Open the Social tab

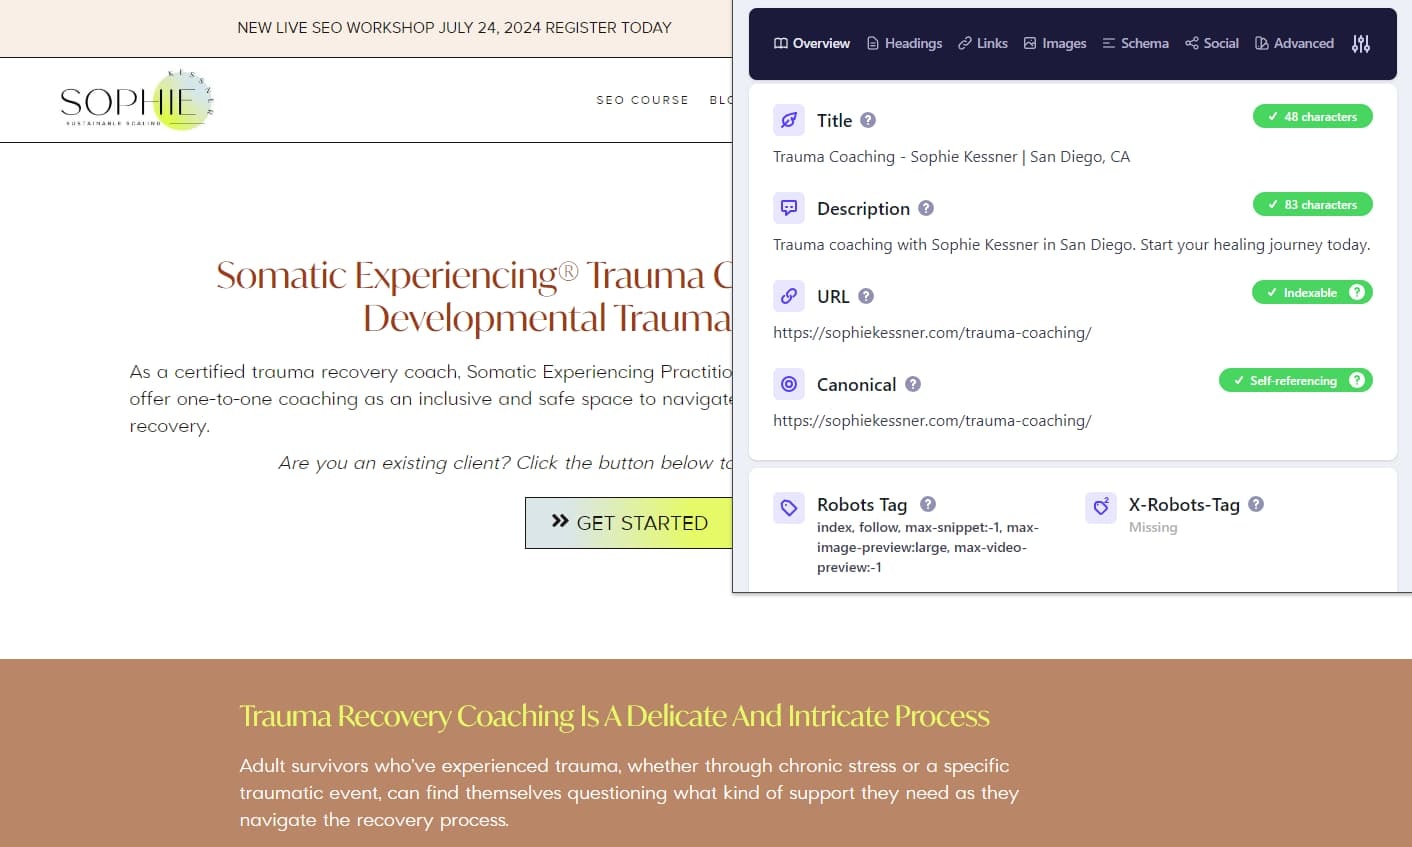1212,43
